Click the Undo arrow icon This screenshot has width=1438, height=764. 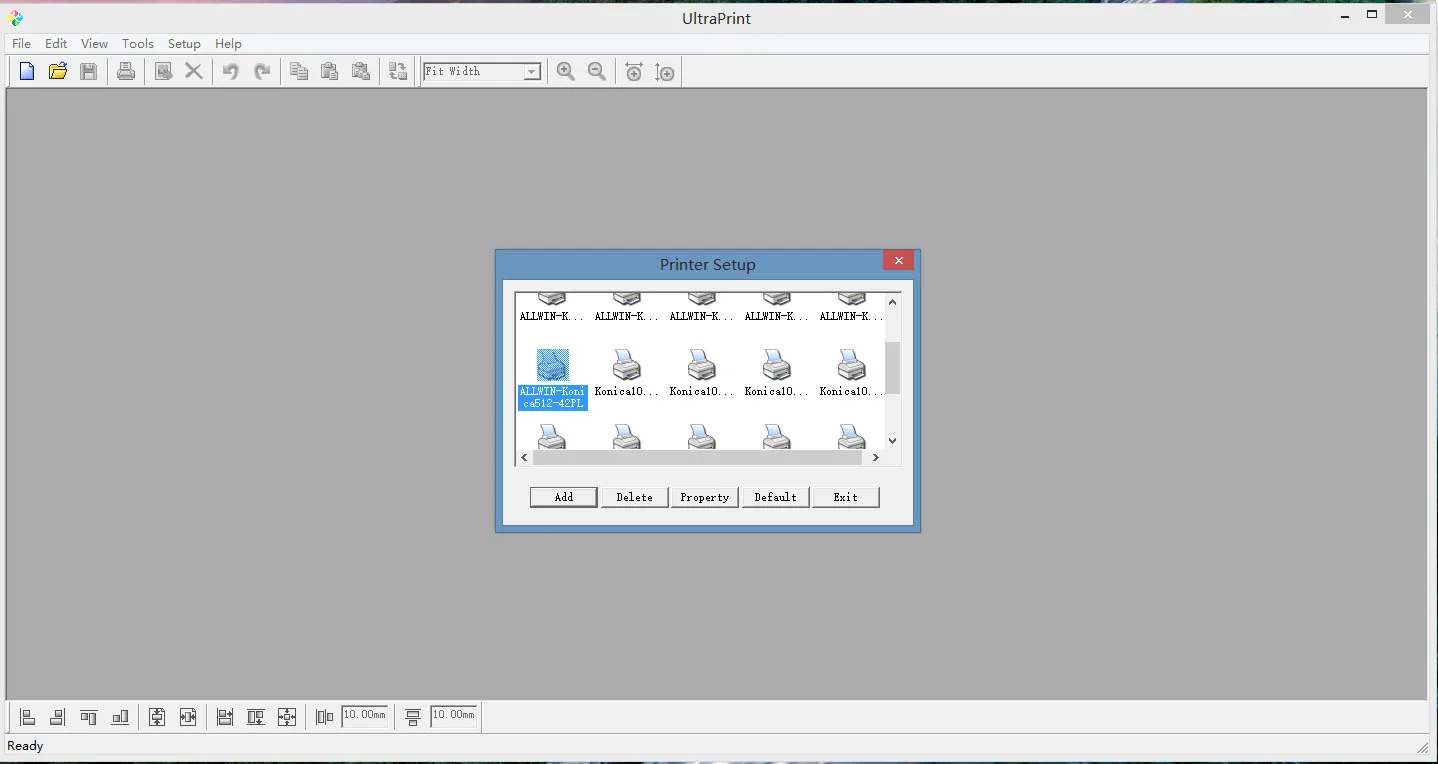click(x=231, y=71)
